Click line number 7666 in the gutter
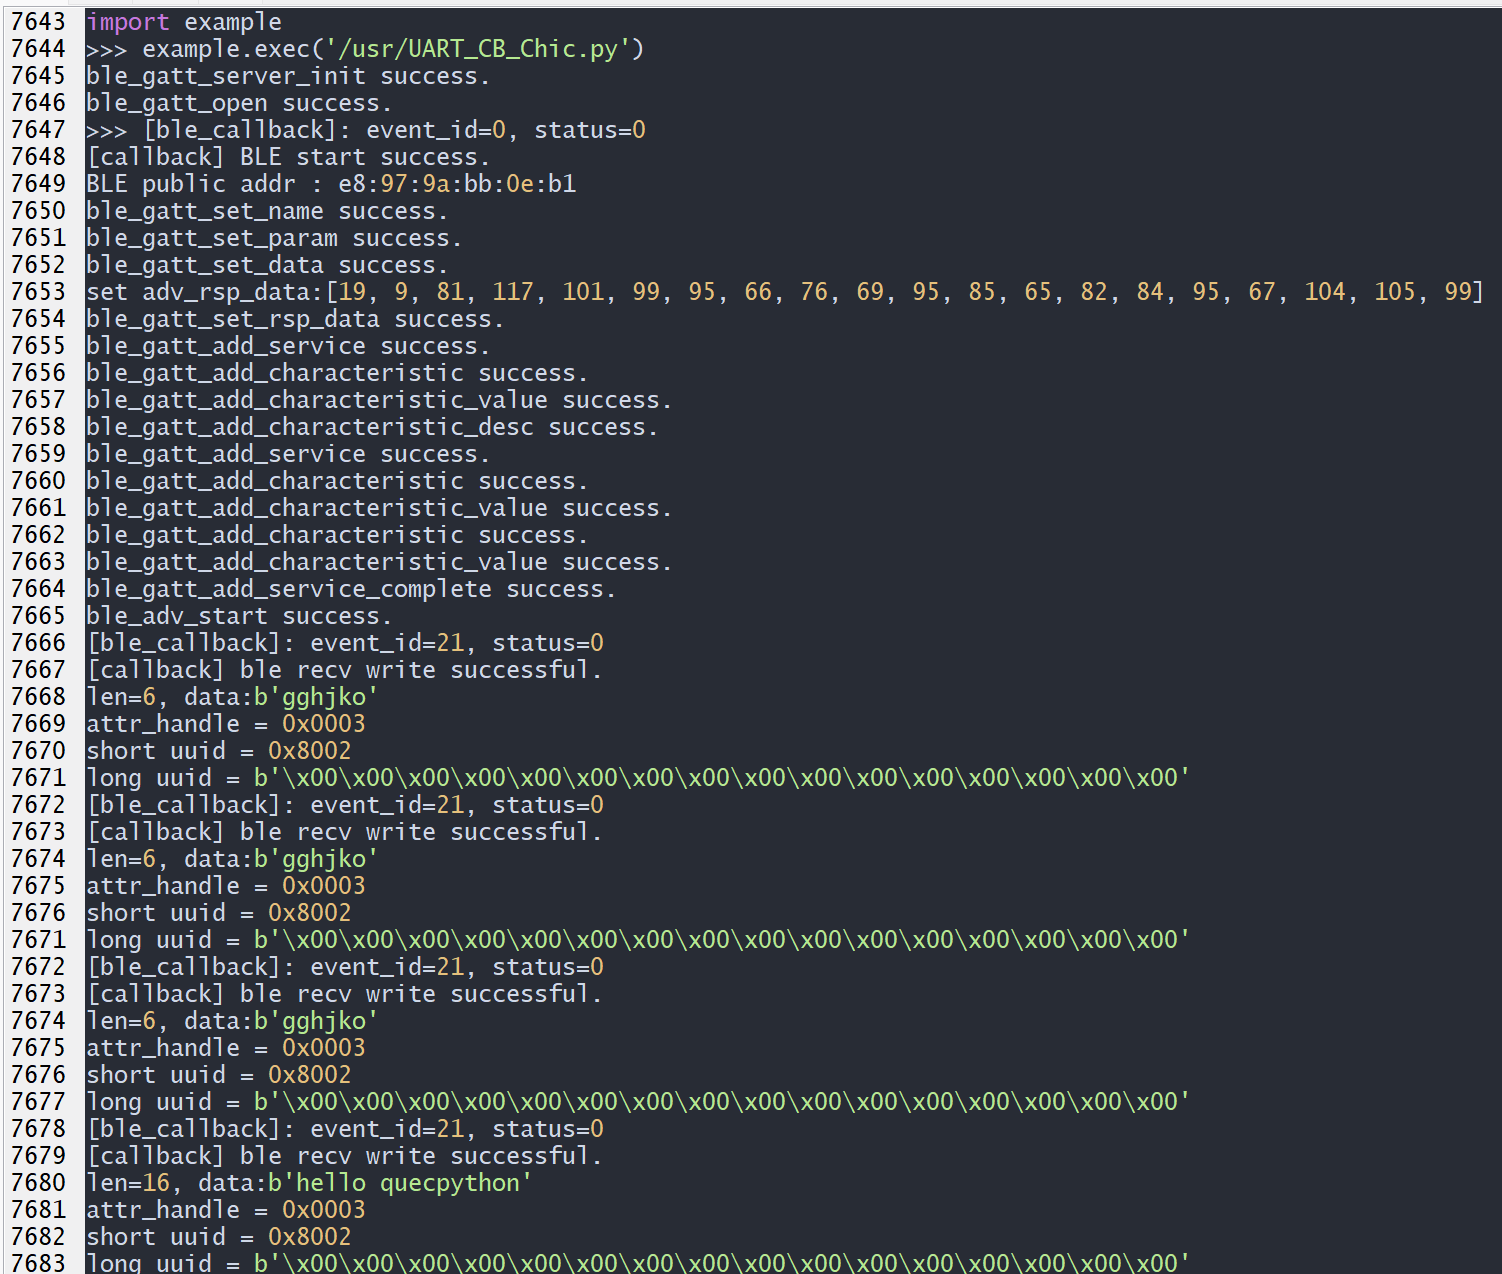 [x=38, y=643]
